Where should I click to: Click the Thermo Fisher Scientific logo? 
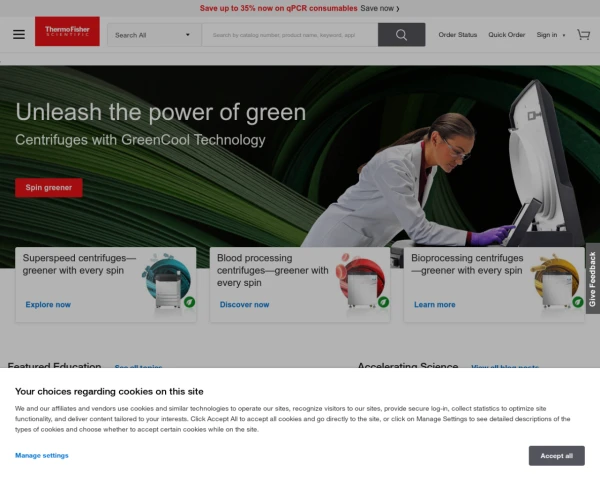(x=67, y=31)
